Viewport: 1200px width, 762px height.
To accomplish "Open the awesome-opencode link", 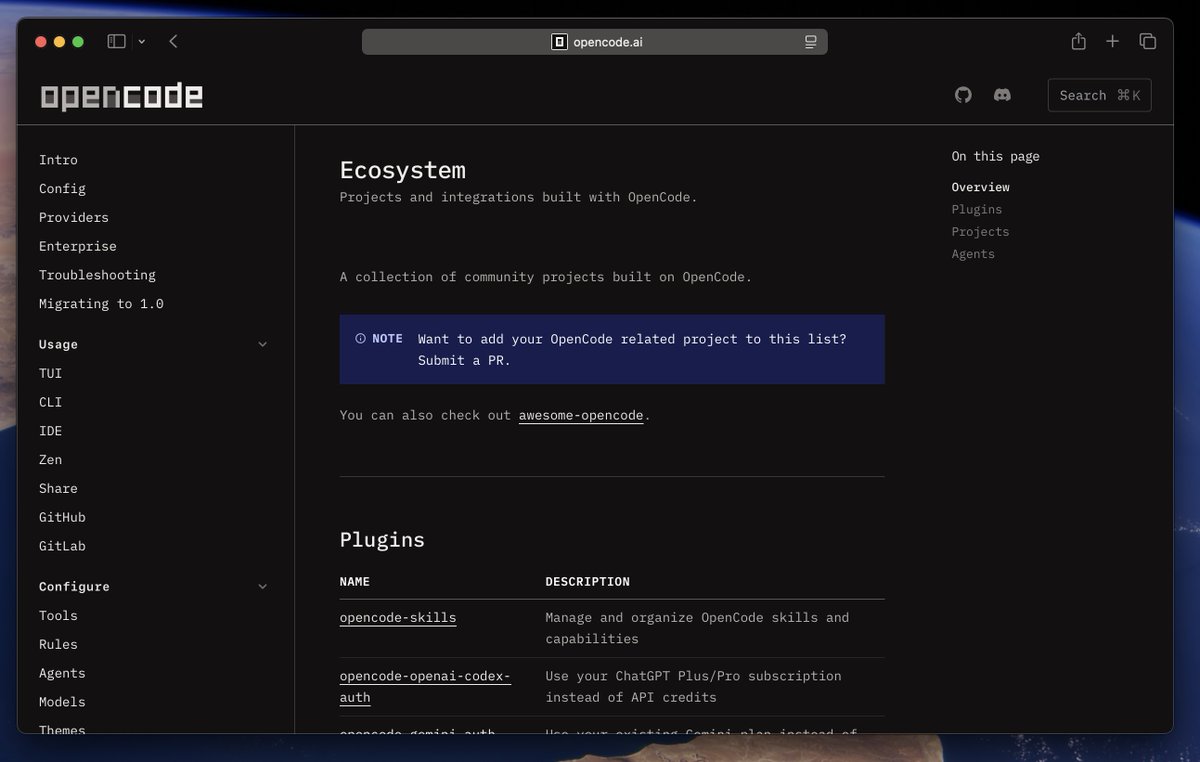I will pyautogui.click(x=581, y=415).
